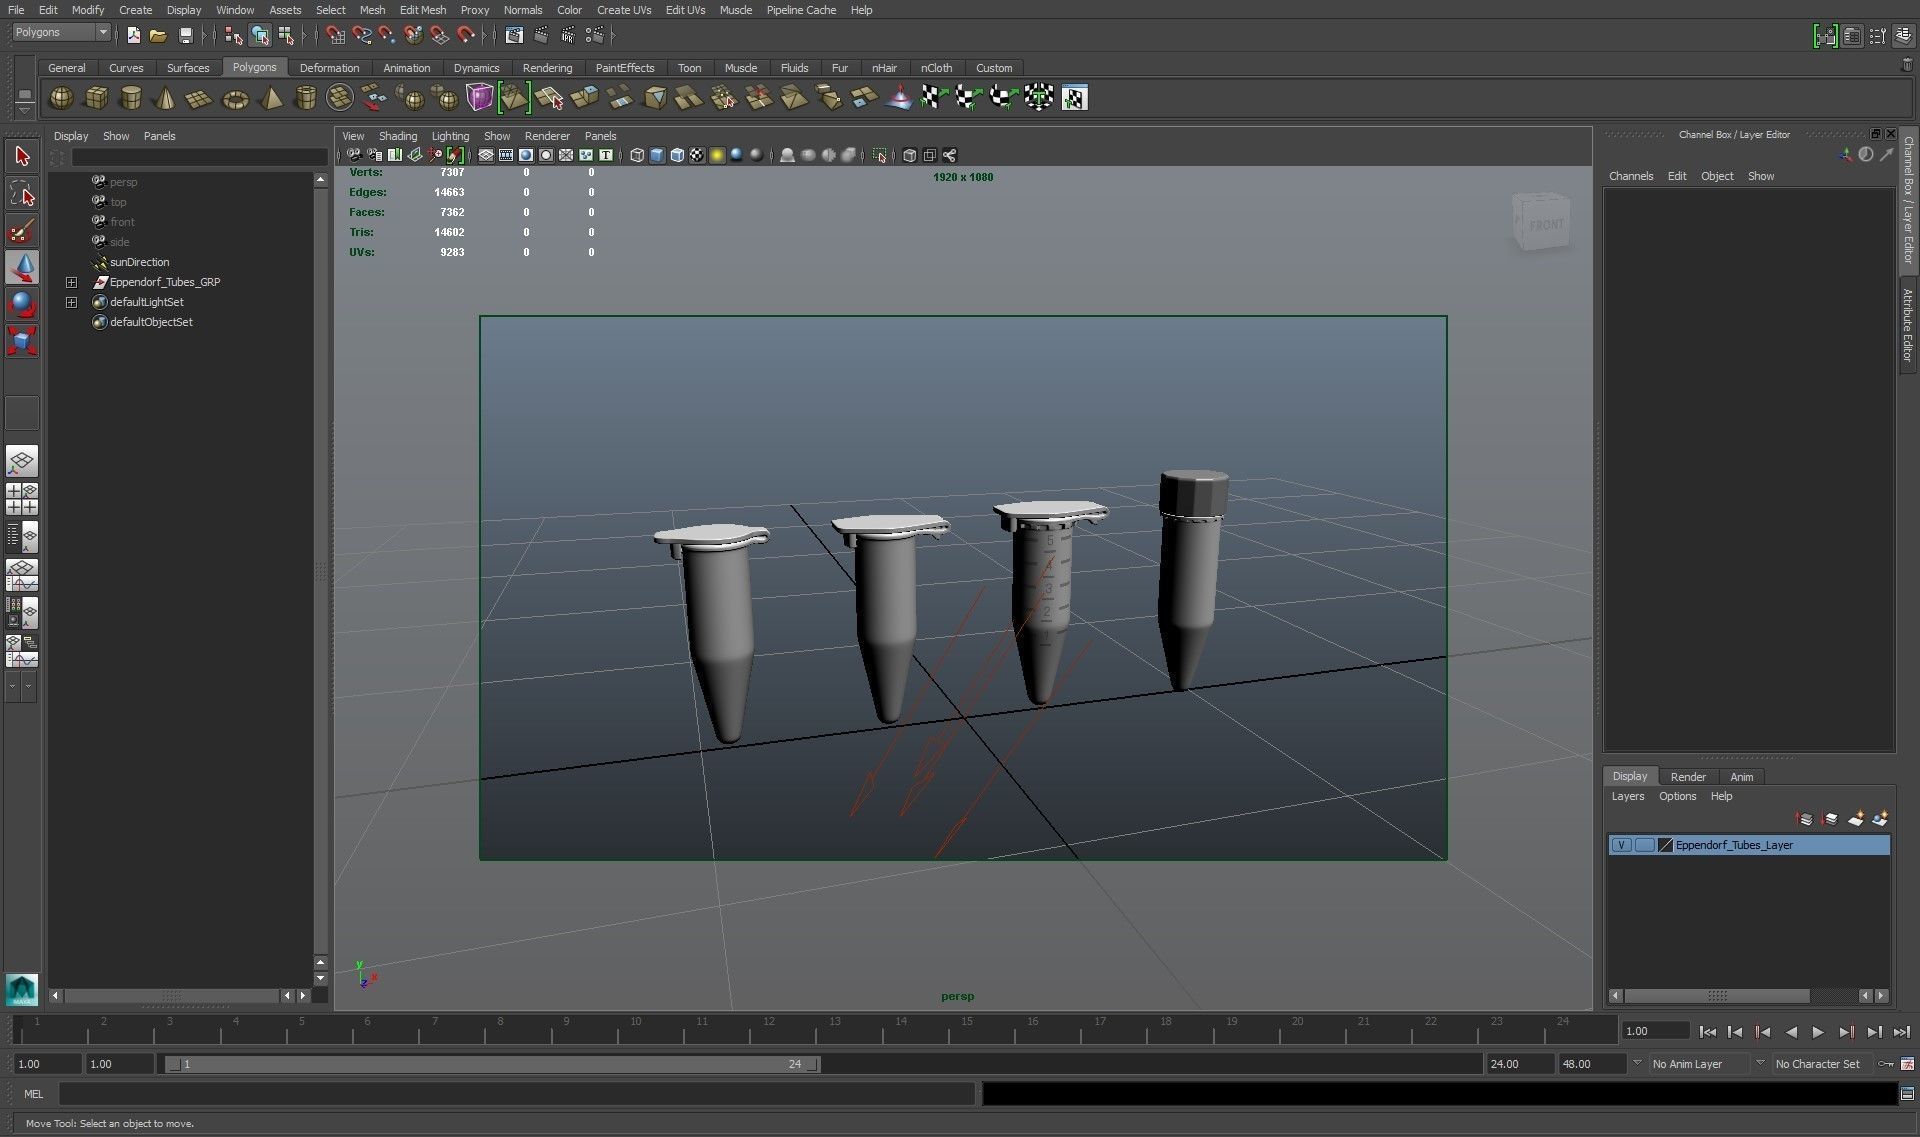Create new empty display layer icon
Image resolution: width=1920 pixels, height=1137 pixels.
1855,819
